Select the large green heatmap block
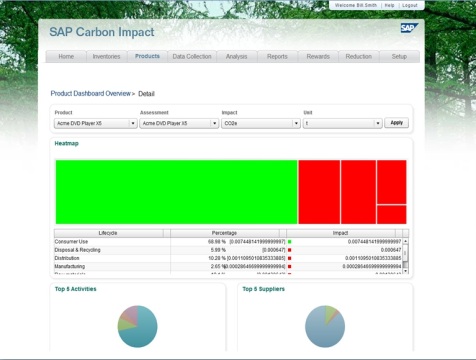The width and height of the screenshot is (476, 360). coord(176,192)
